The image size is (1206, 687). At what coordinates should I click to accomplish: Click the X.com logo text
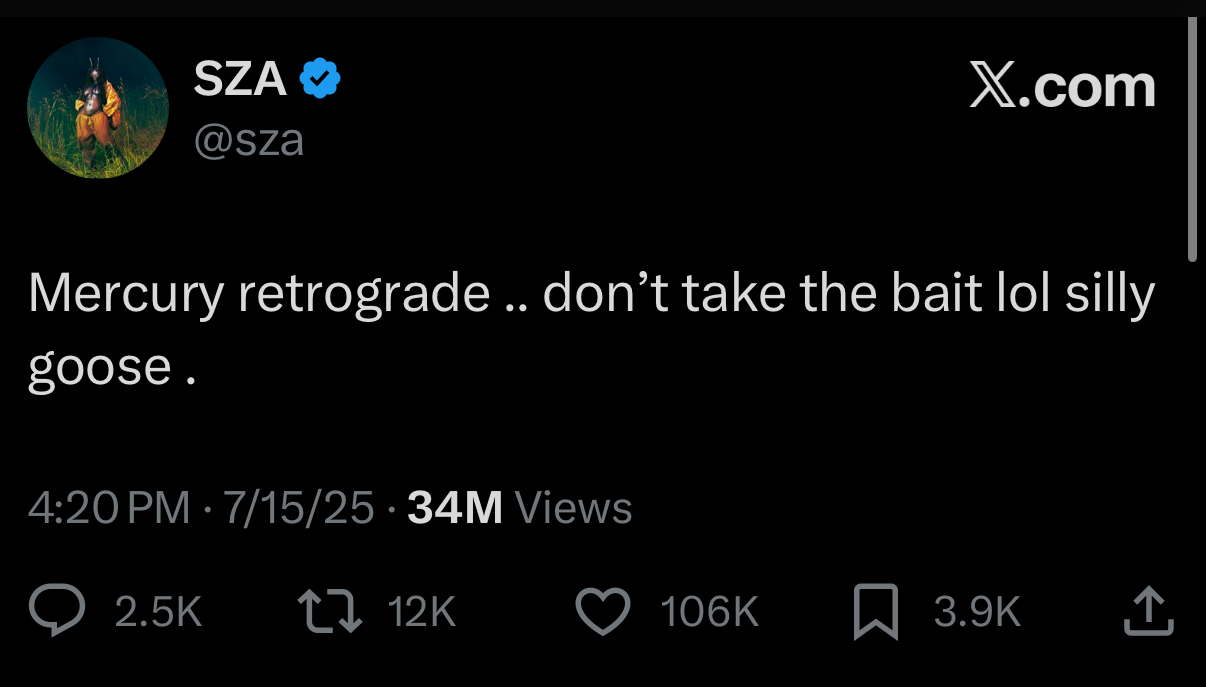[x=1062, y=87]
